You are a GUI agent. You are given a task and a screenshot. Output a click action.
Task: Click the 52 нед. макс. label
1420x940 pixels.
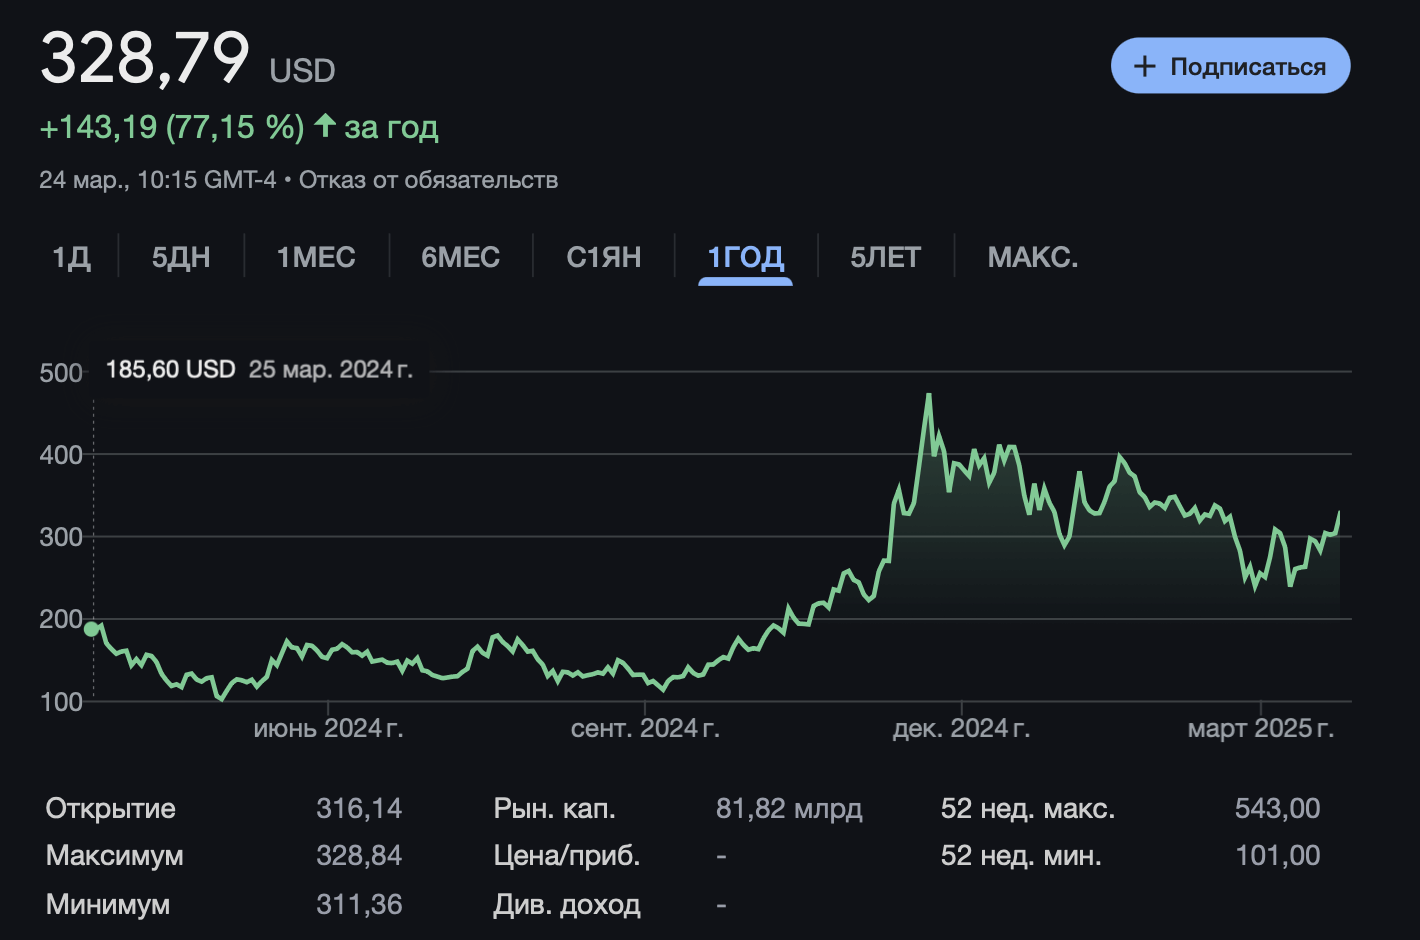click(x=1028, y=808)
